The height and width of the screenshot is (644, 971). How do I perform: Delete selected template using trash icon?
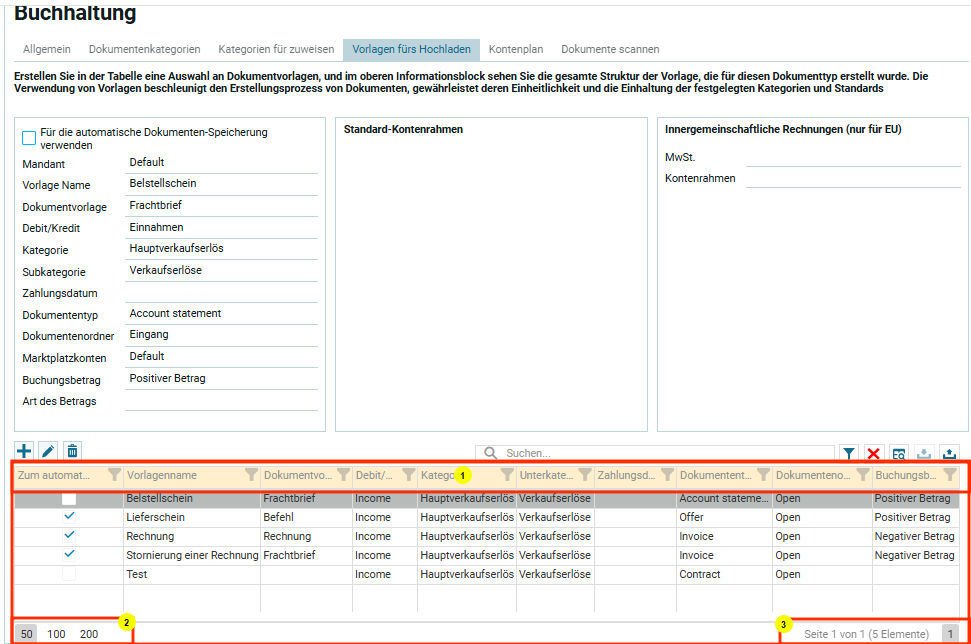tap(72, 452)
